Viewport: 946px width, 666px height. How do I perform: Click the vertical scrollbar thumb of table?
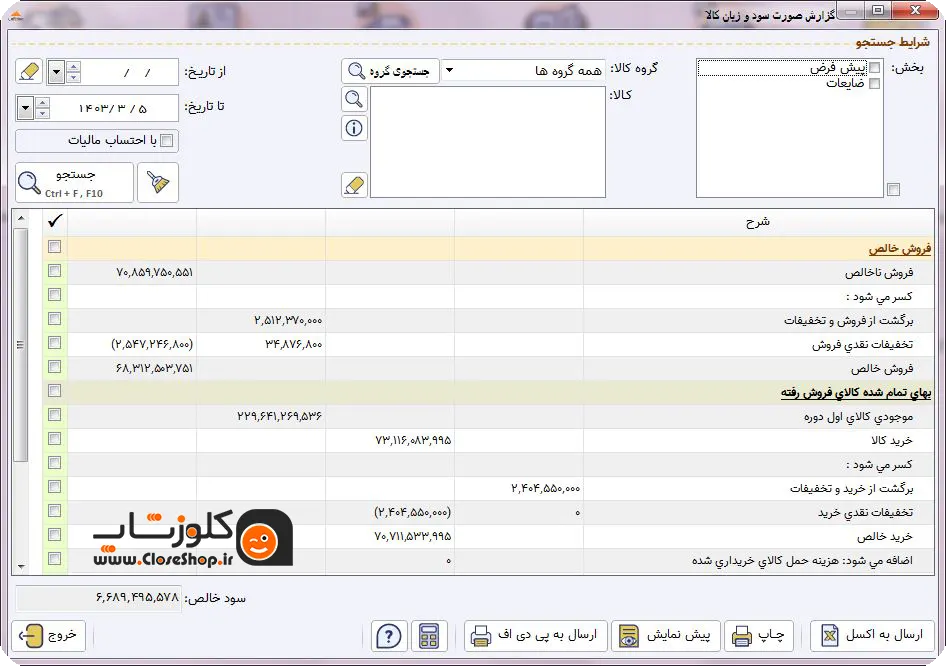[21, 344]
